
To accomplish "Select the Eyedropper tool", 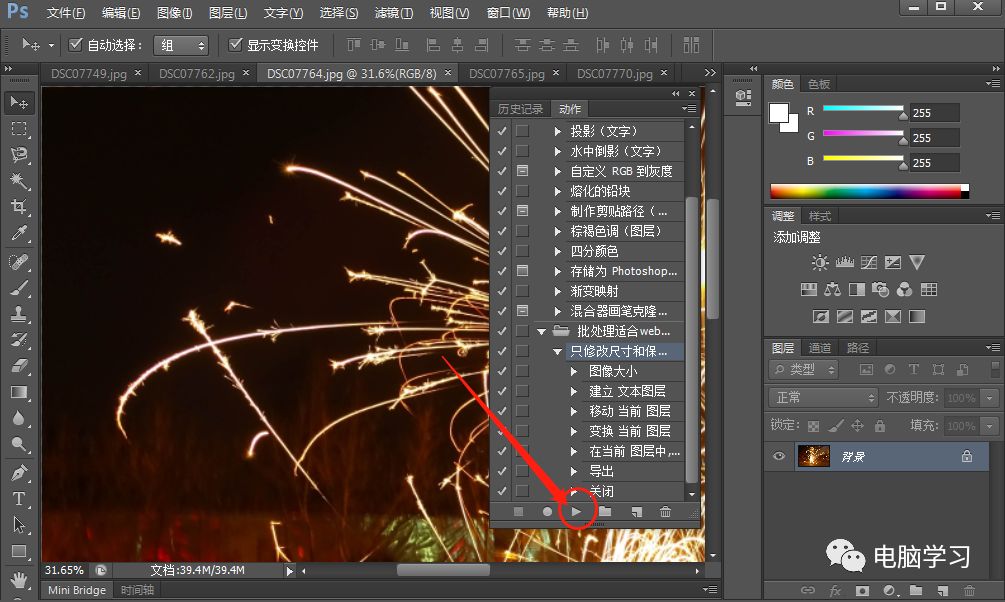I will [19, 233].
